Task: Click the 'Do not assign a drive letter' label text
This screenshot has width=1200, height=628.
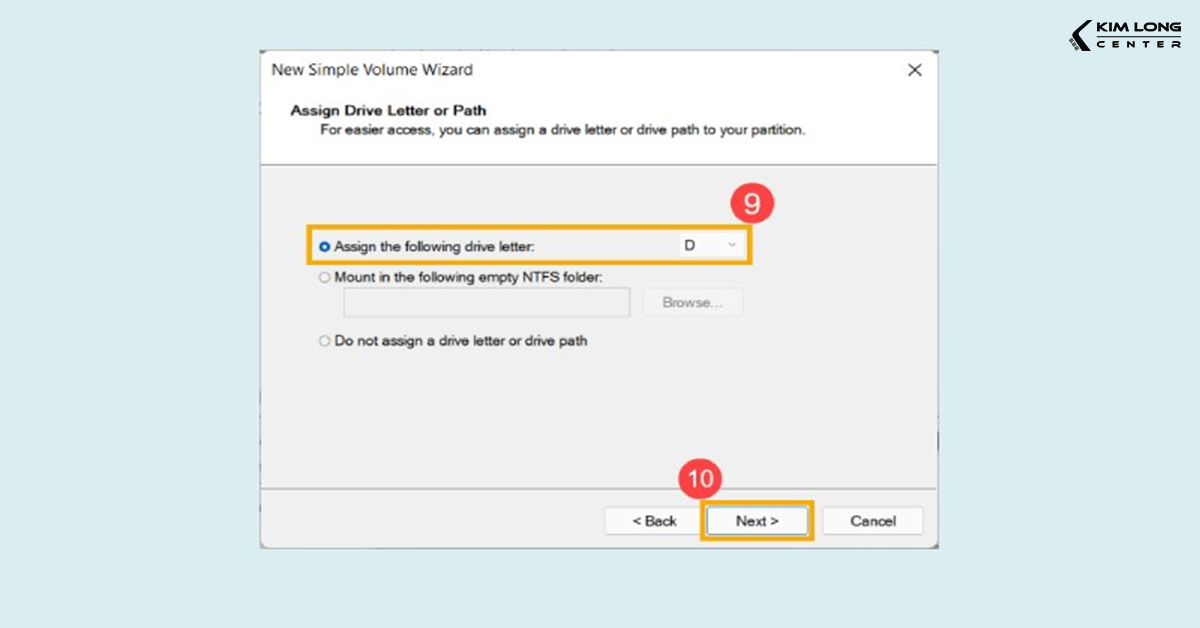Action: (460, 341)
